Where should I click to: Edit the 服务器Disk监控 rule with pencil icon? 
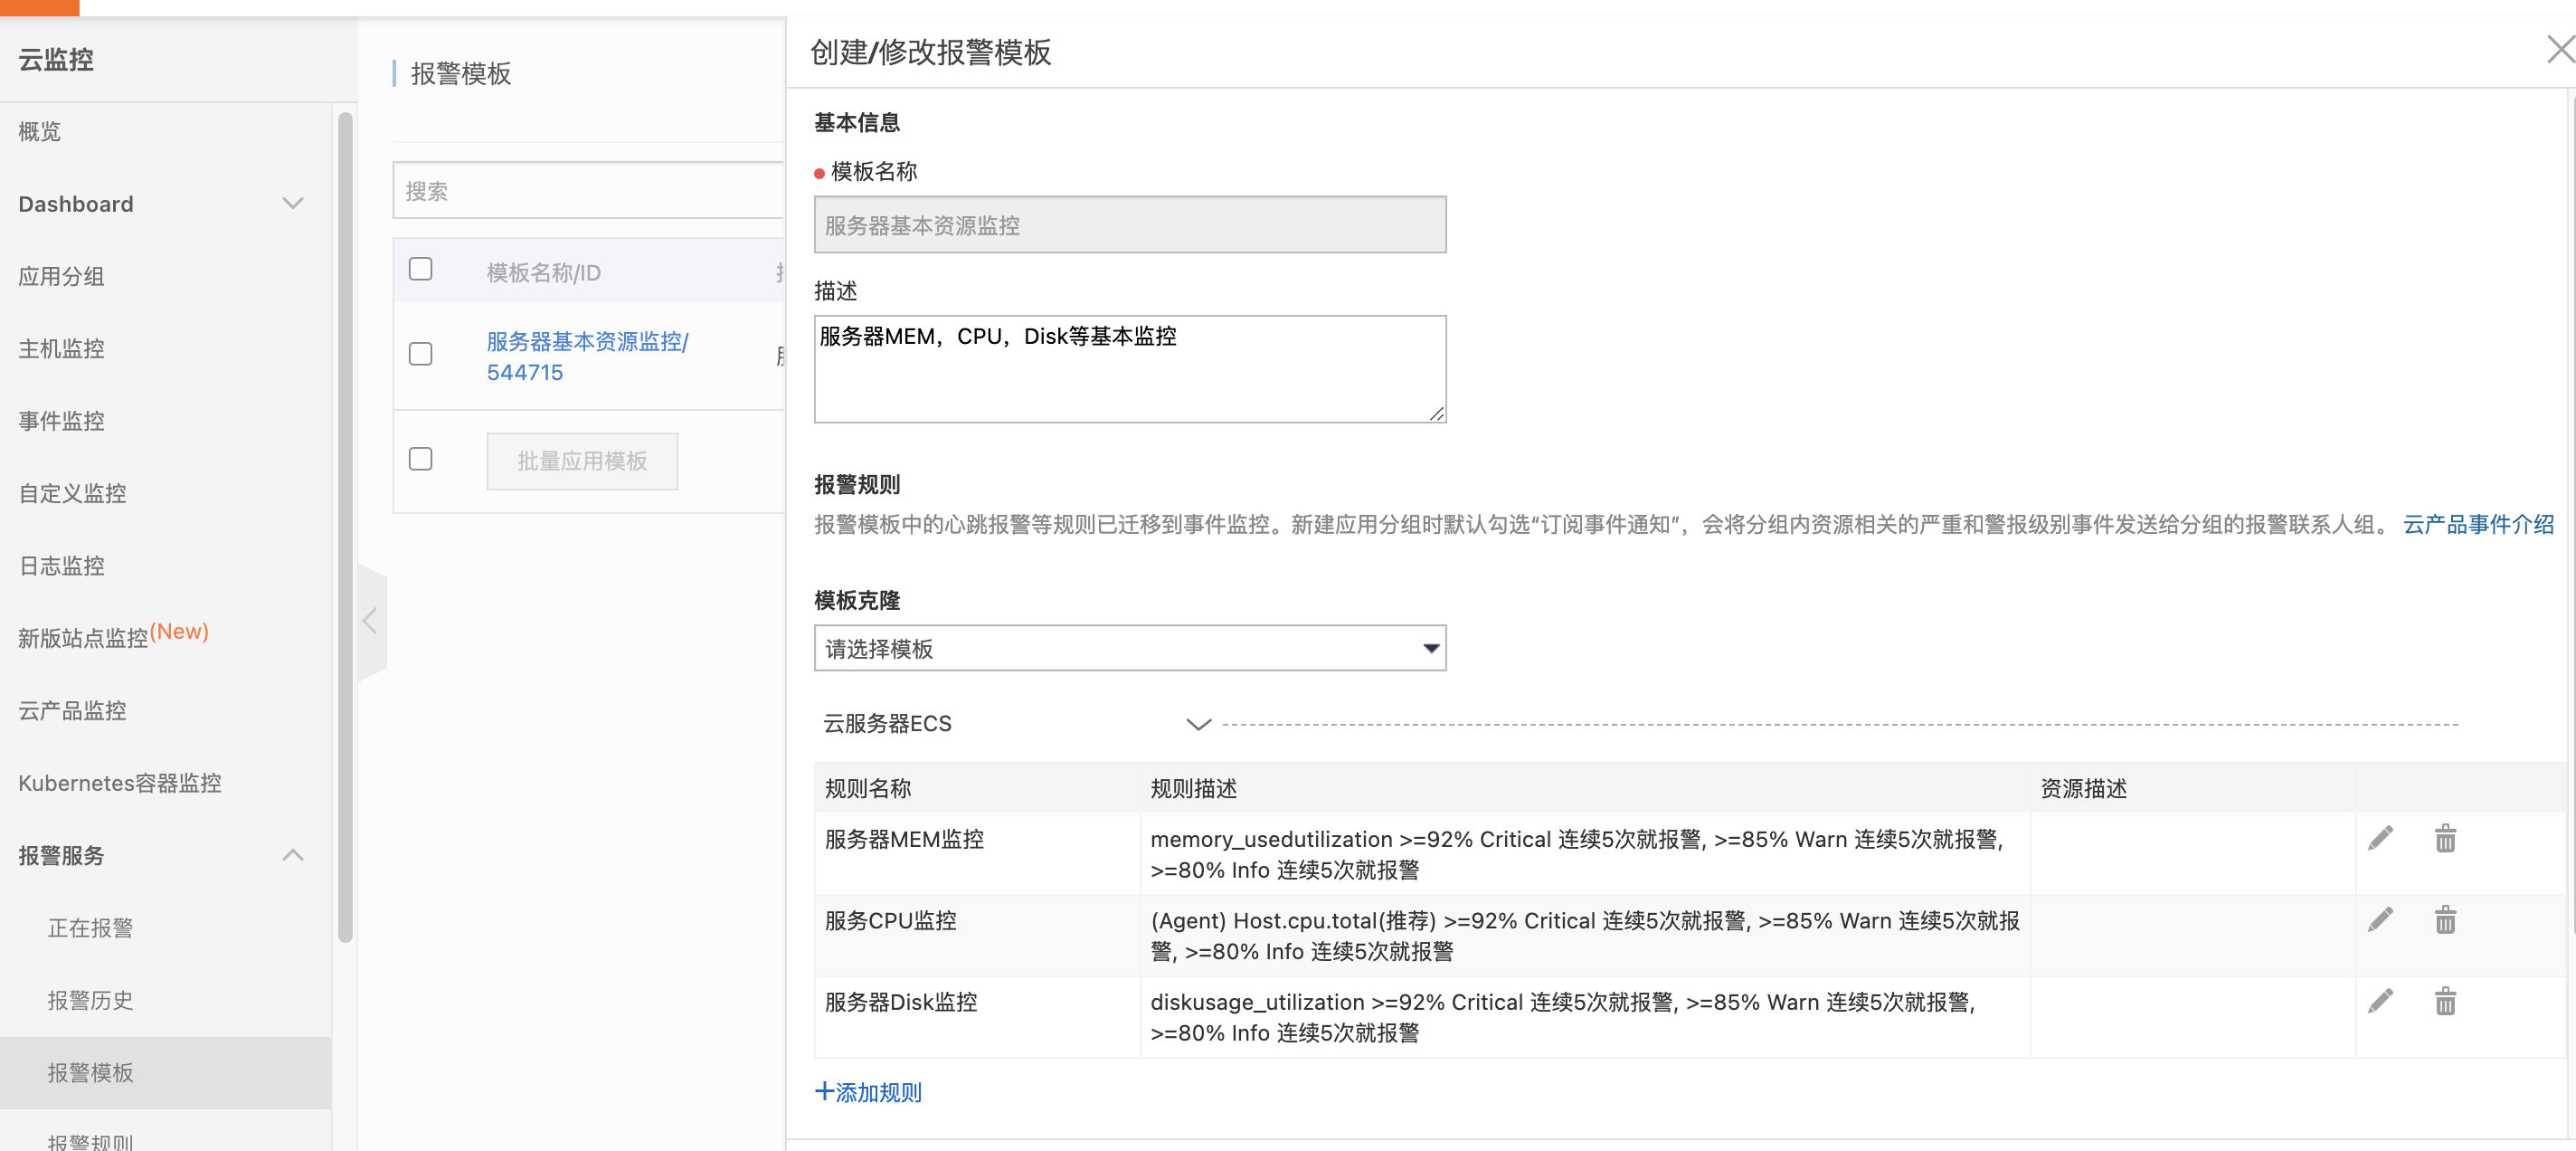point(2380,1001)
